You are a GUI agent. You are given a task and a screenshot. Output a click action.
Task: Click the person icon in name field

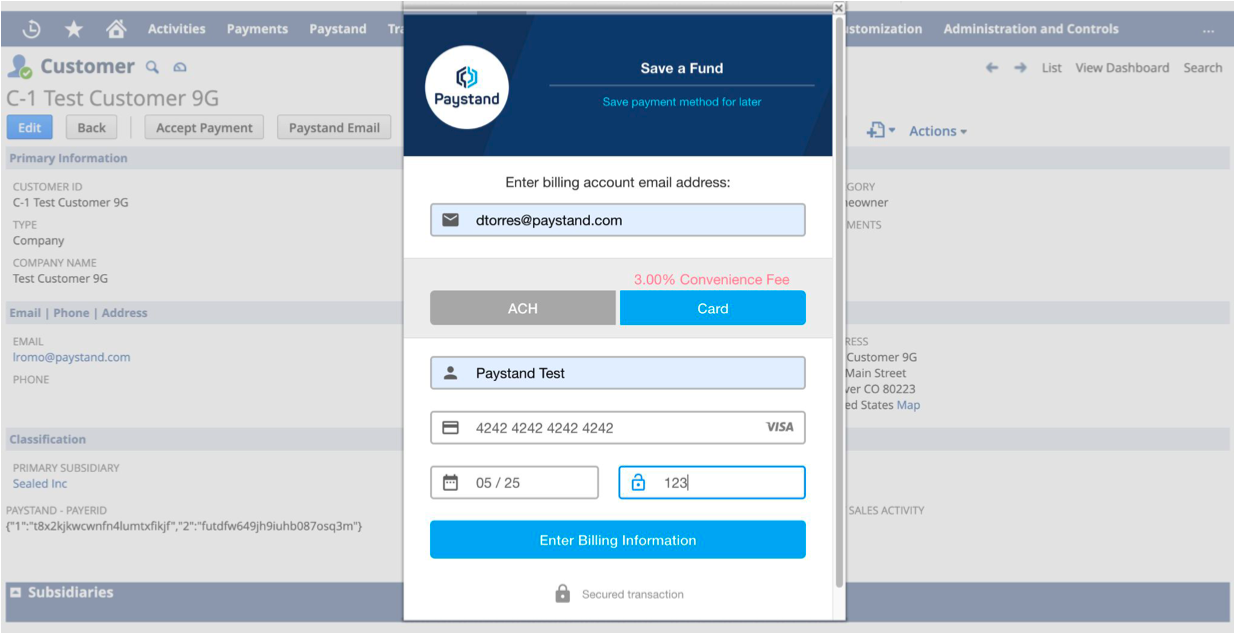(451, 373)
